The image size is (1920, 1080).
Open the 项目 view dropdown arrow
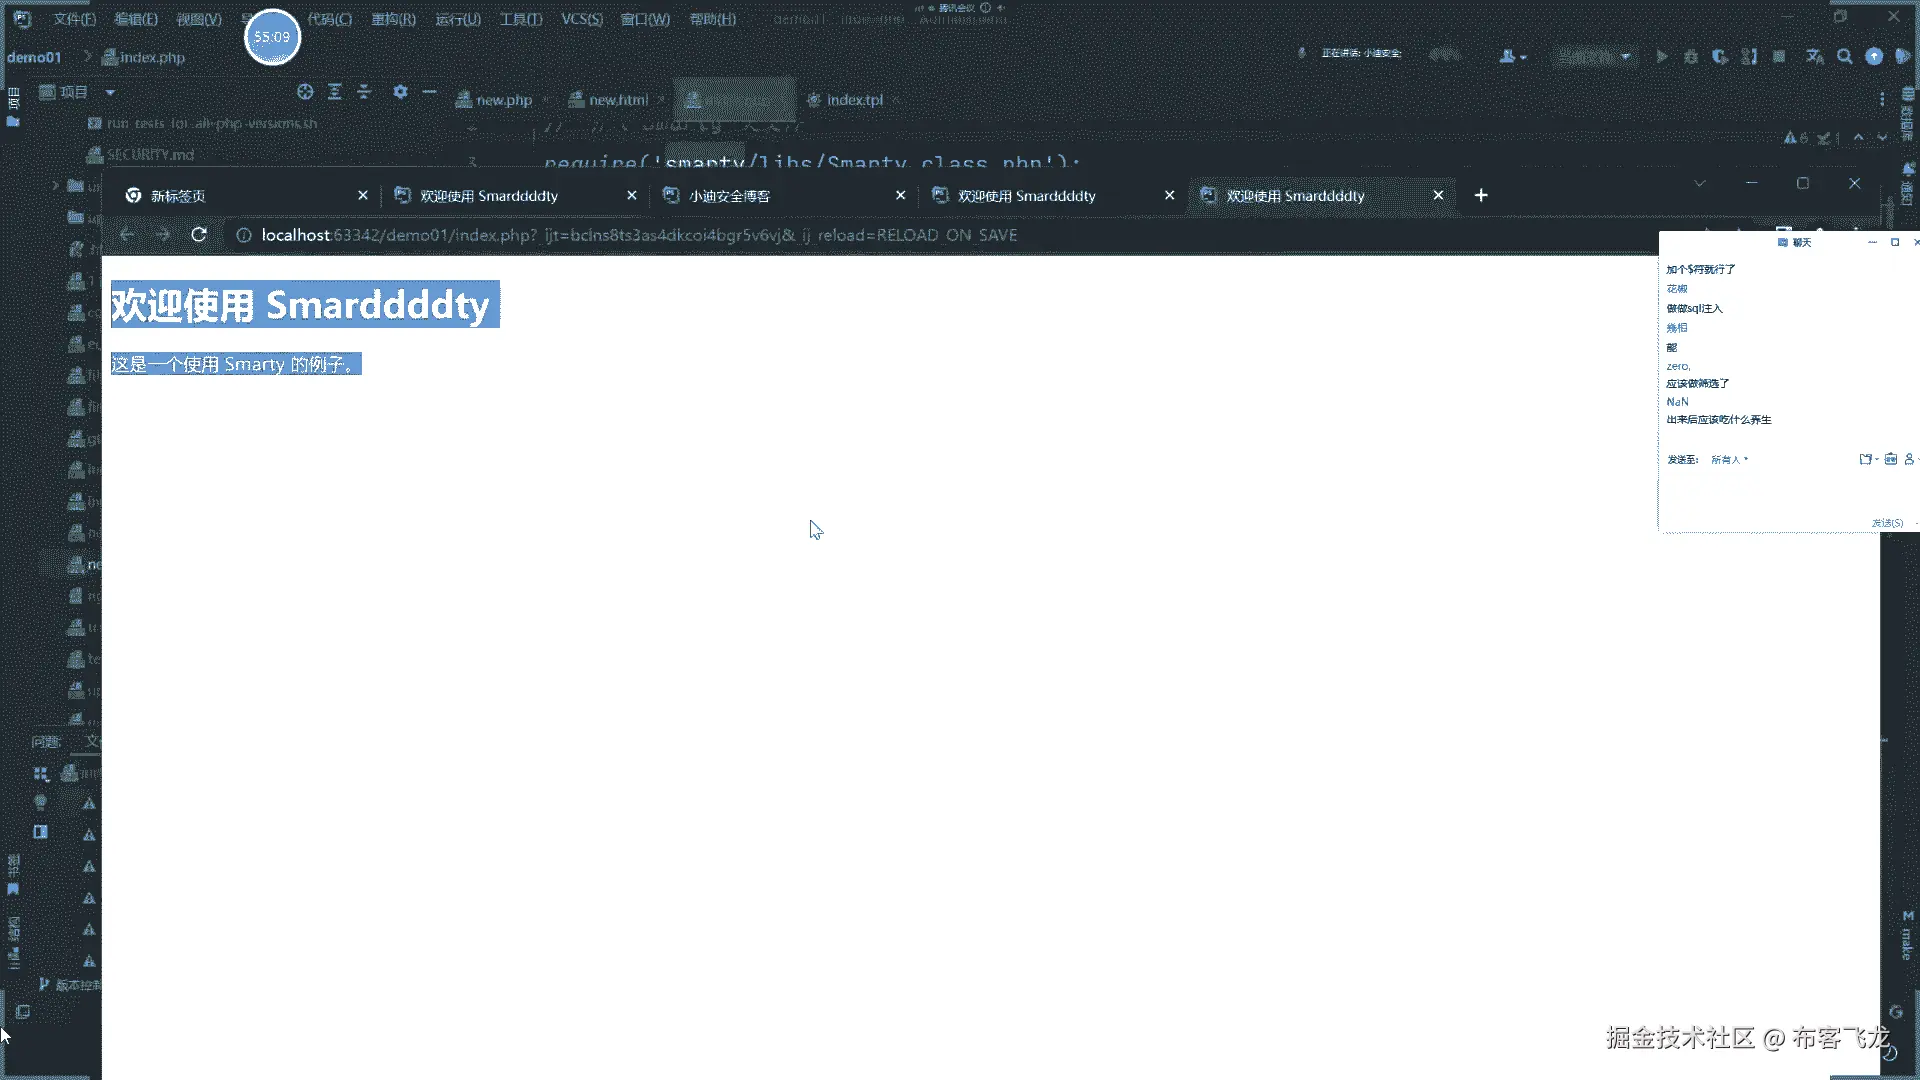click(x=110, y=92)
